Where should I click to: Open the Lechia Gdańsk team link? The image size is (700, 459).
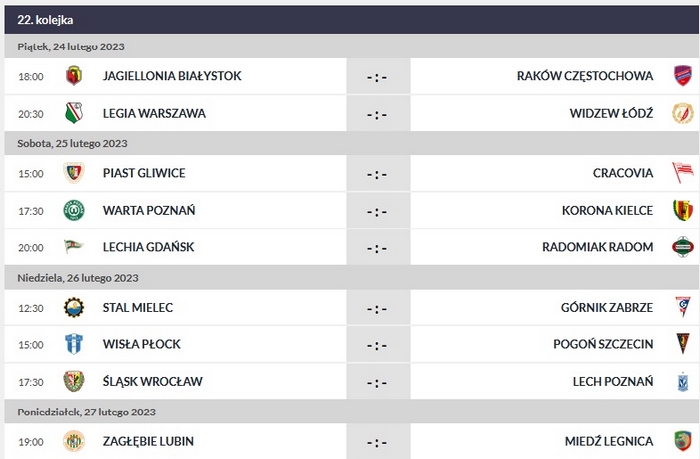148,247
